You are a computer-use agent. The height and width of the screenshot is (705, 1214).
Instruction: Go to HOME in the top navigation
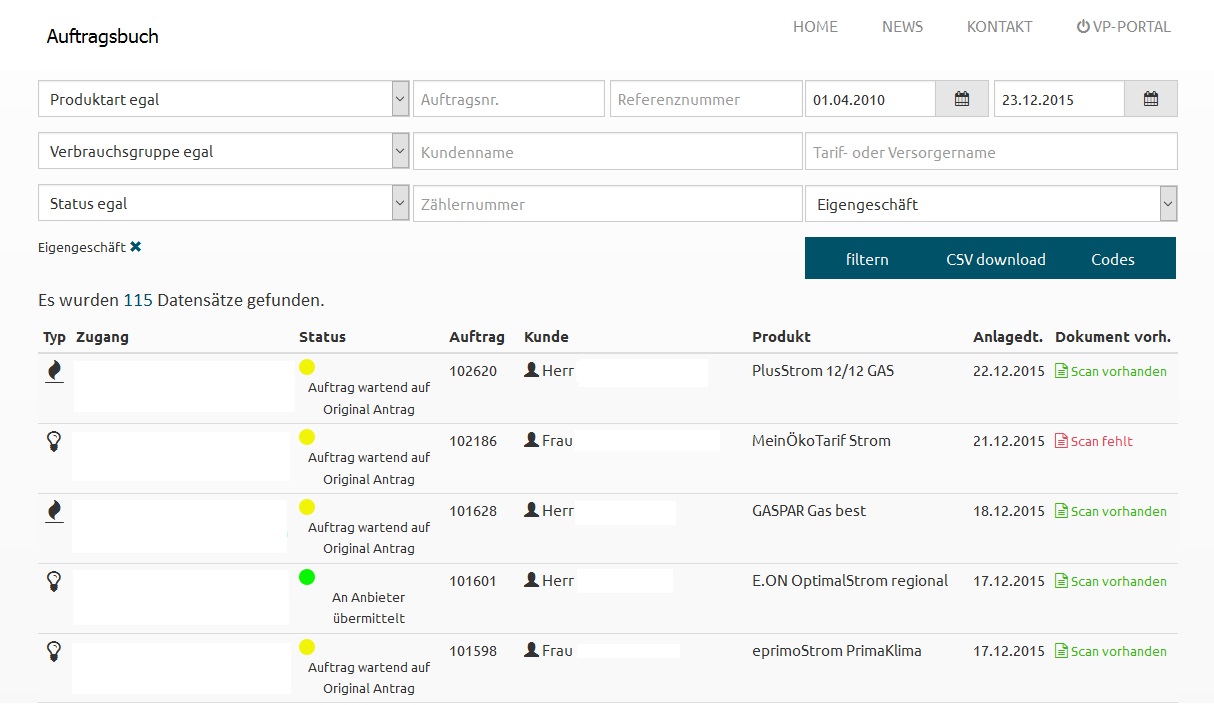coord(815,27)
